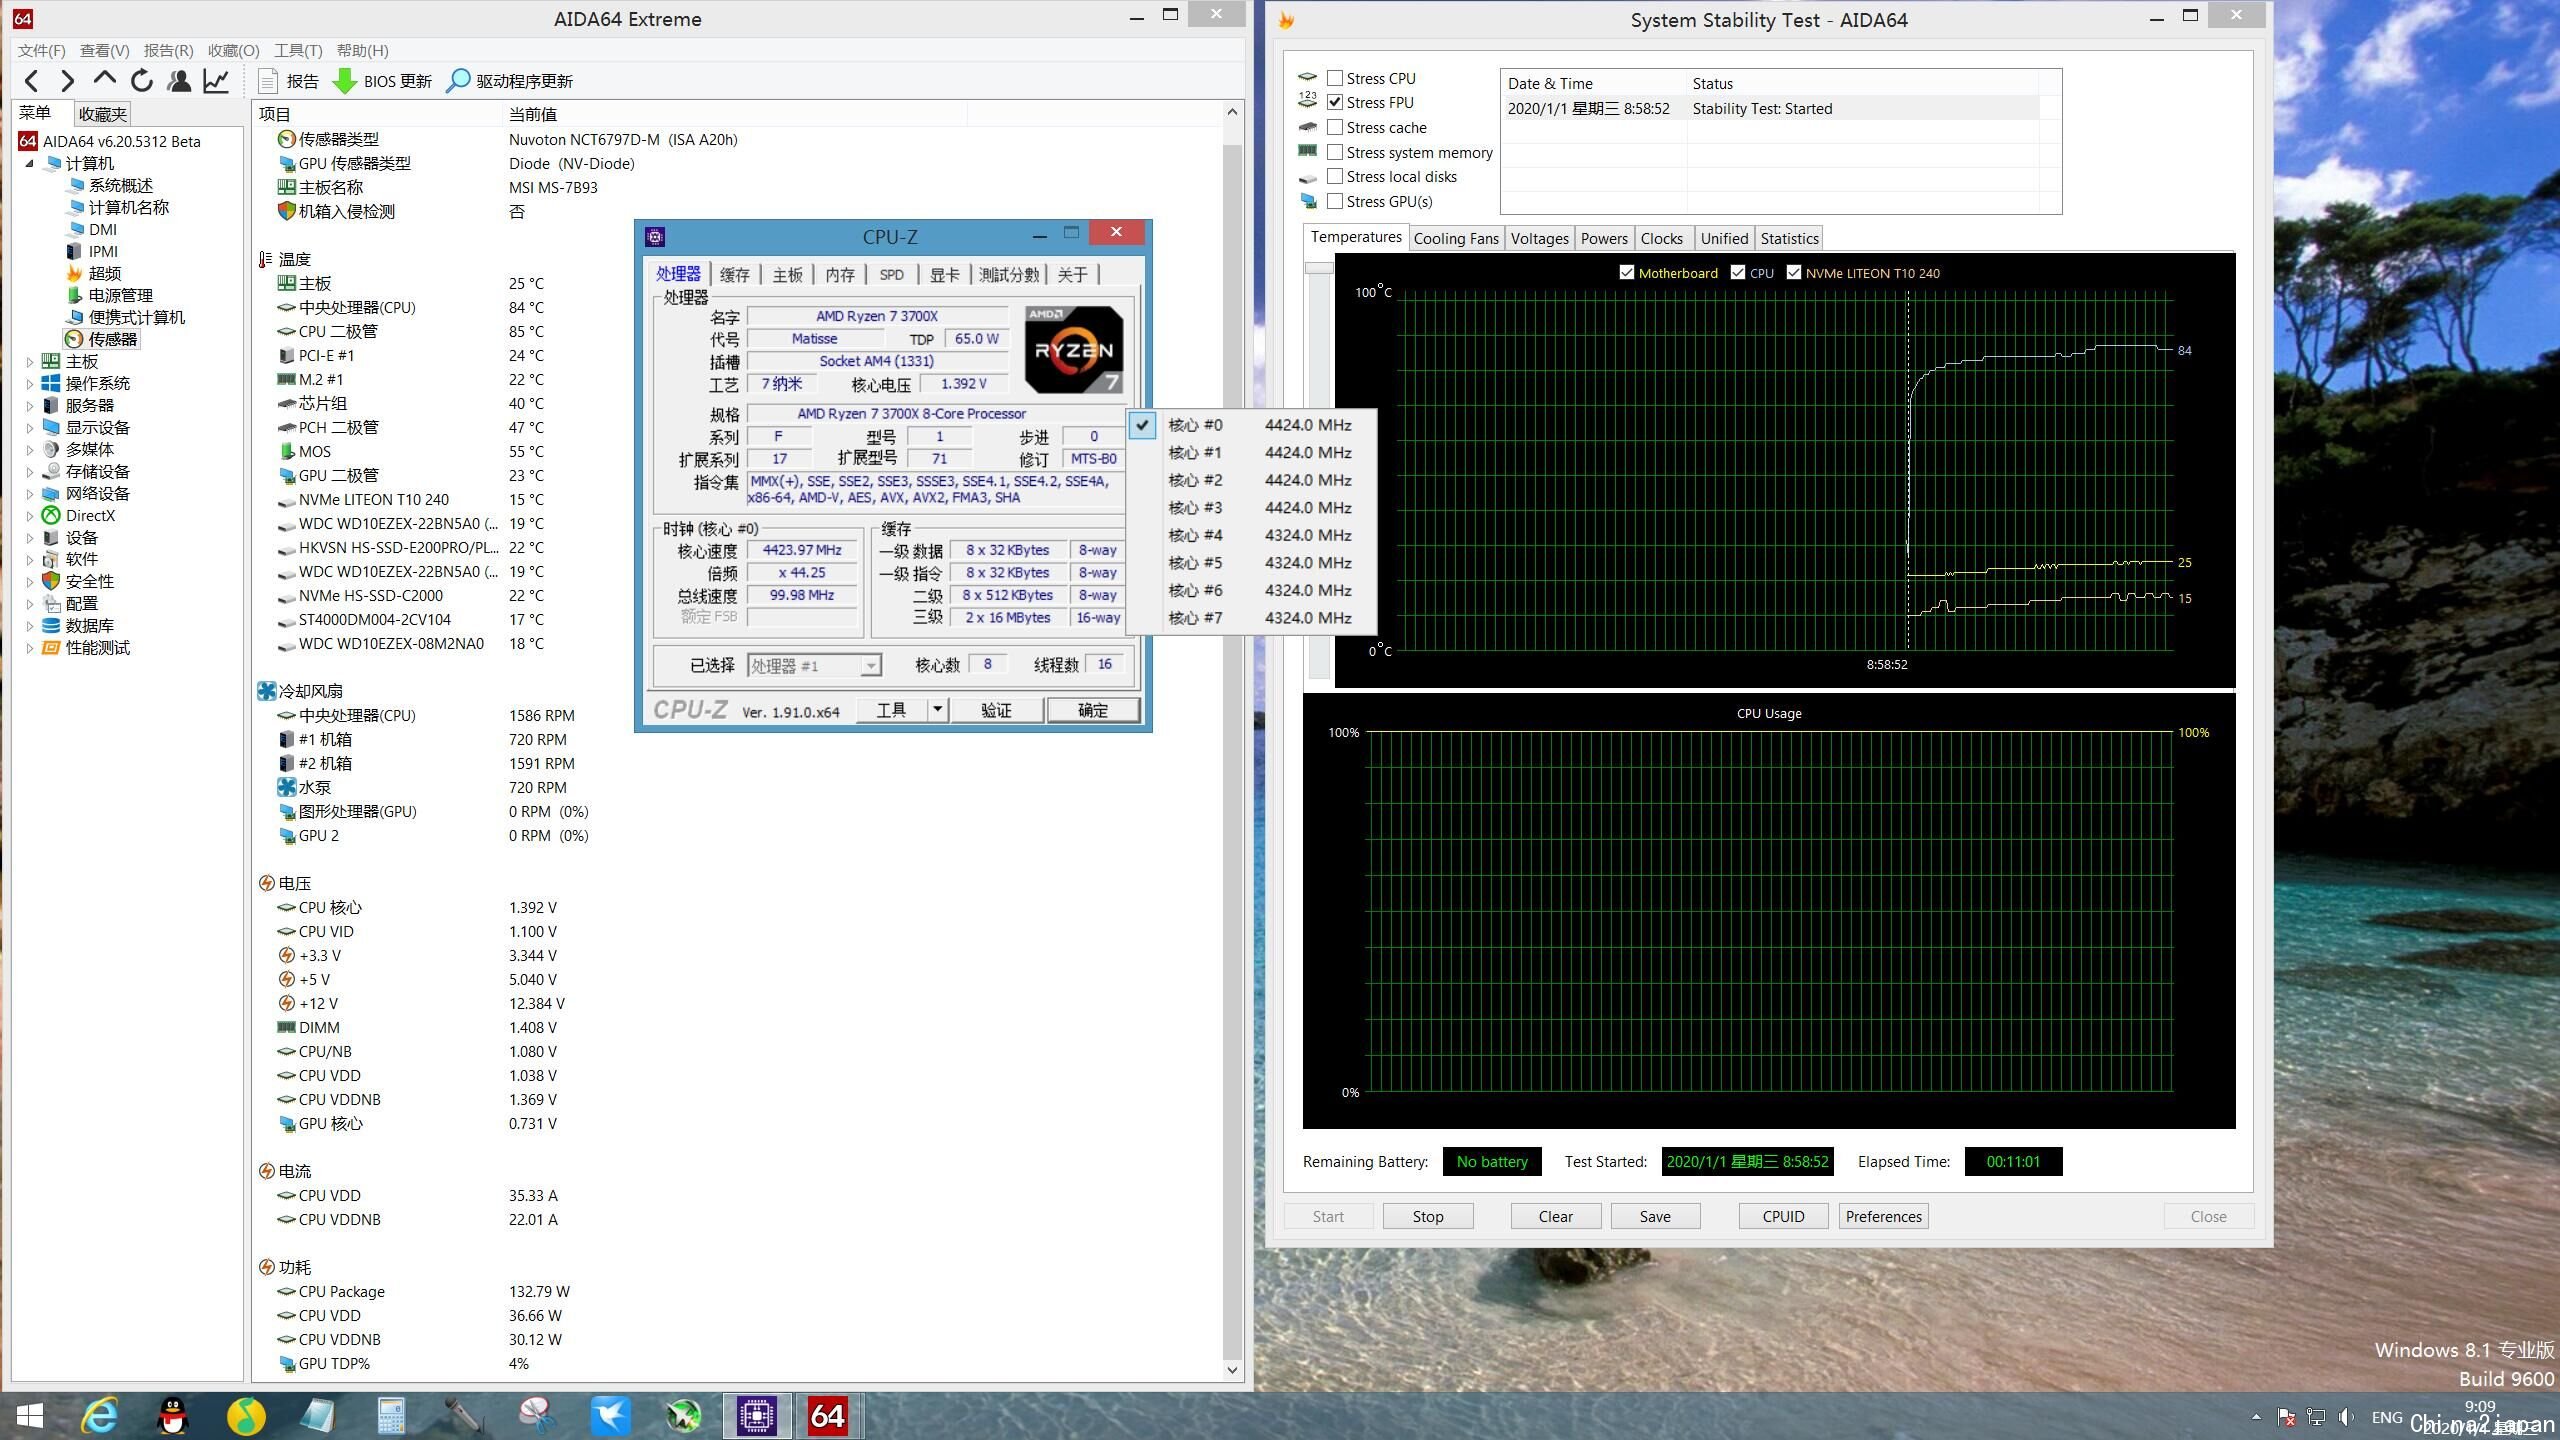
Task: Collapse the 计算机 tree node
Action: (29, 163)
